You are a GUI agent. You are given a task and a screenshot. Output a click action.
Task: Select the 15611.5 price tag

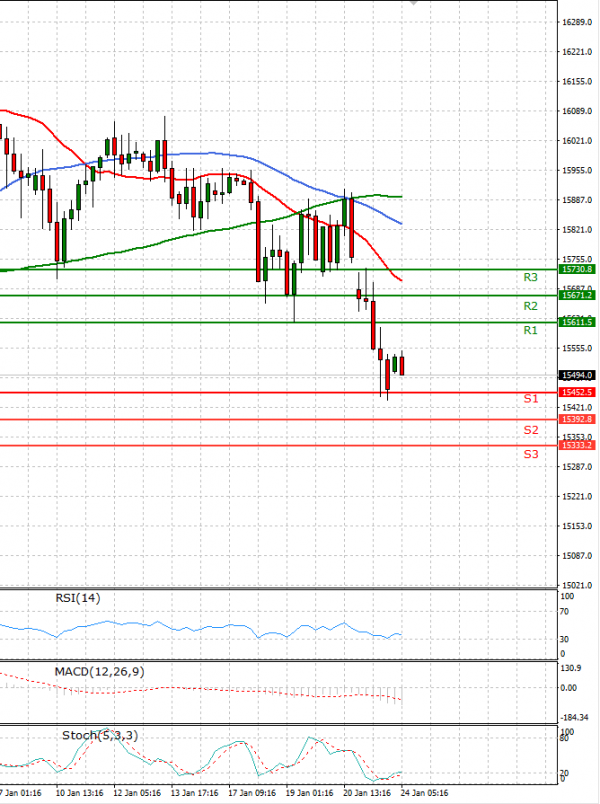point(577,322)
